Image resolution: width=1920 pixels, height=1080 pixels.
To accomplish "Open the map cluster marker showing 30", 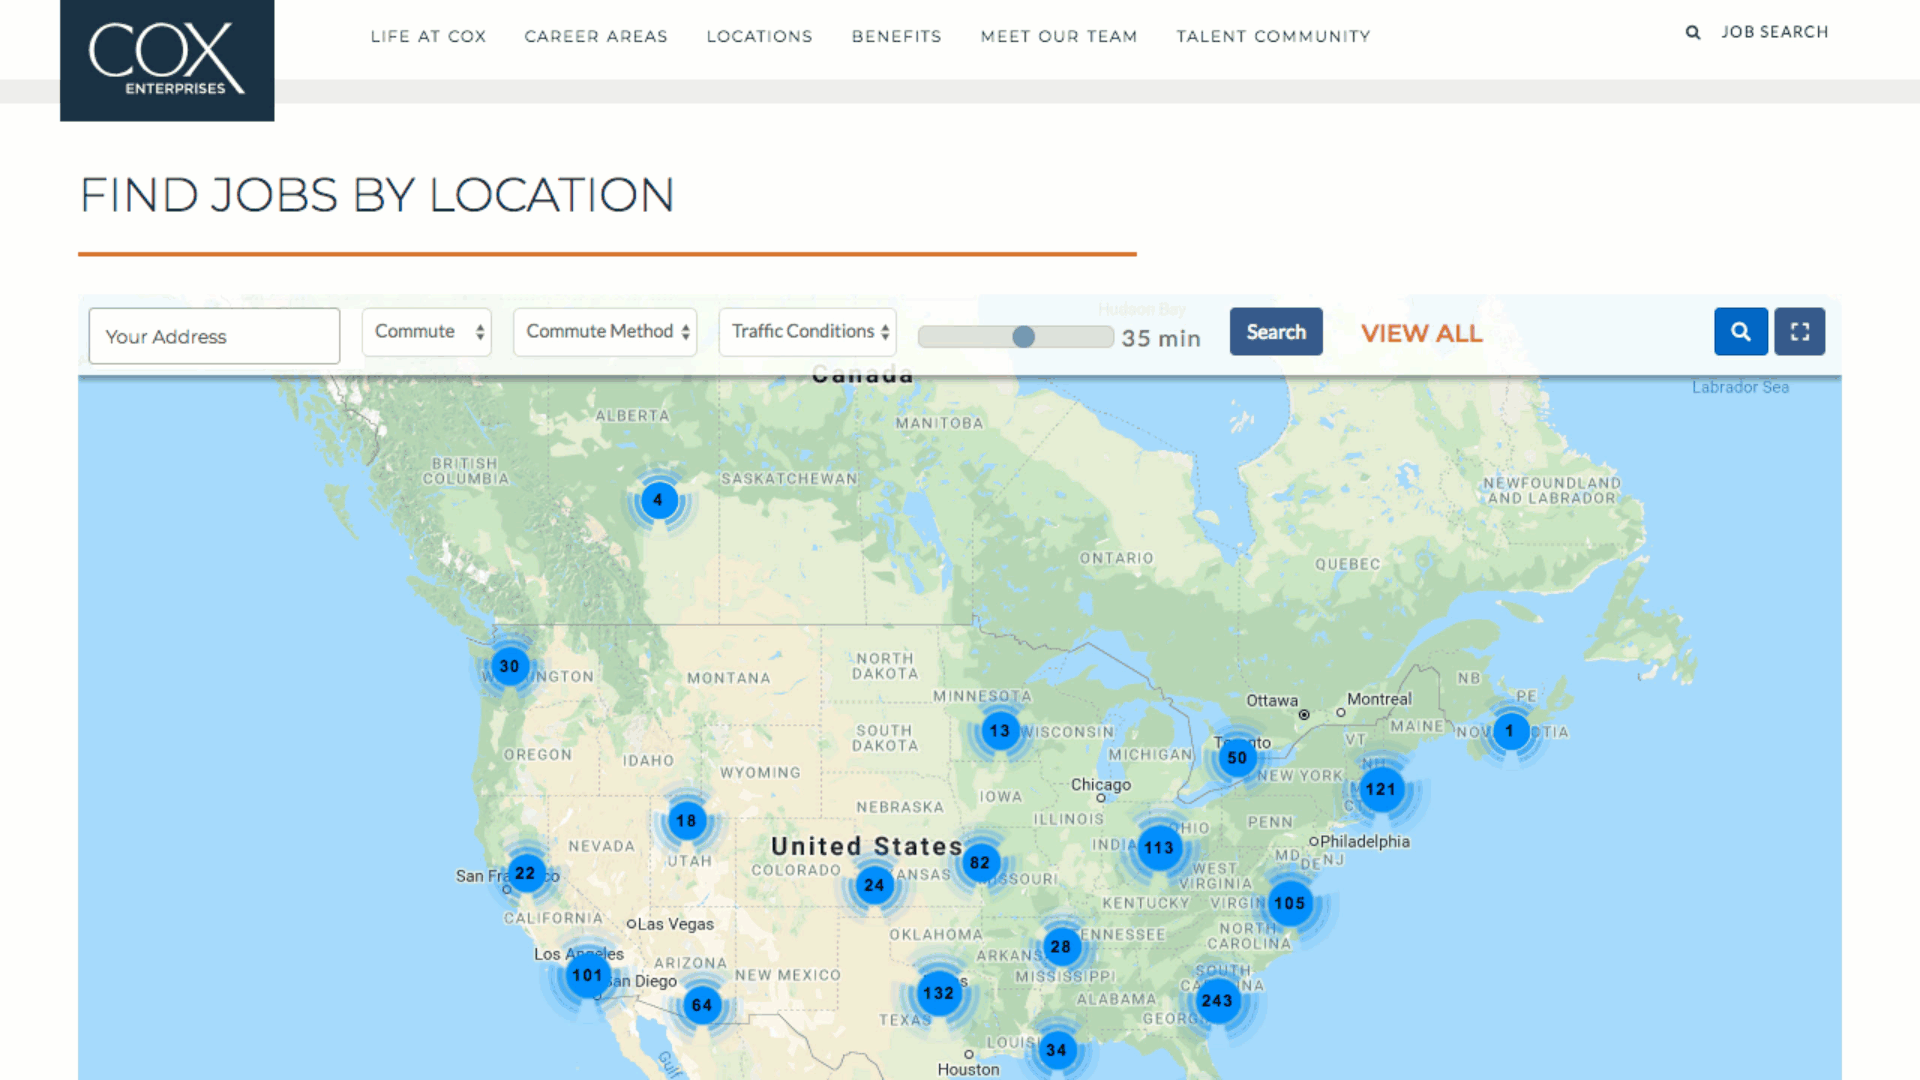I will (510, 666).
